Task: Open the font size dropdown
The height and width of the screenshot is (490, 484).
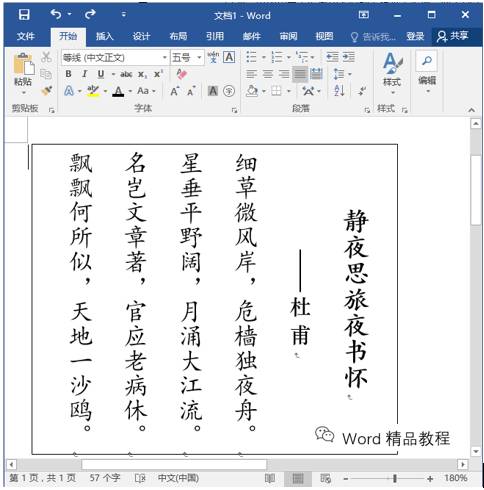Action: tap(199, 58)
